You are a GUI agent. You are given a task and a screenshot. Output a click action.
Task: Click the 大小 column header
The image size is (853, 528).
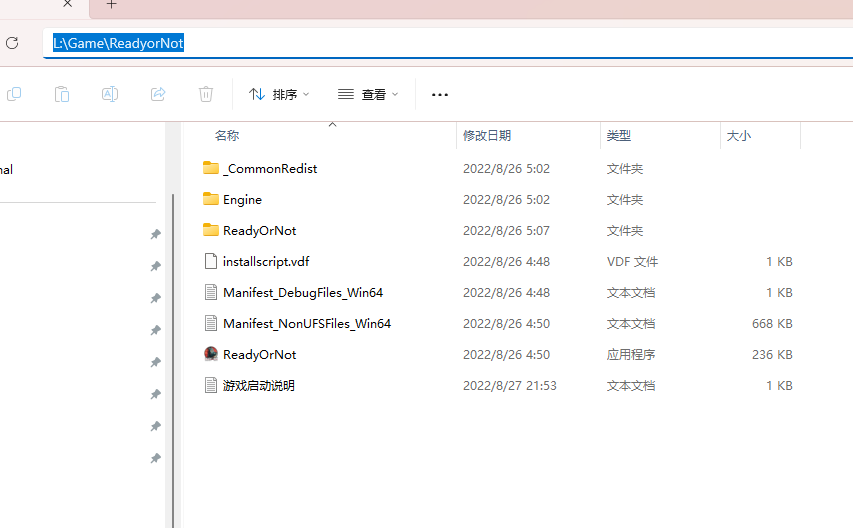click(739, 136)
